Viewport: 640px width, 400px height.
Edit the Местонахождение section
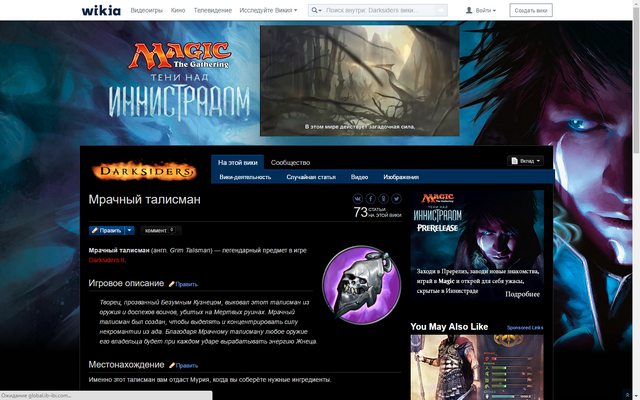pyautogui.click(x=186, y=365)
